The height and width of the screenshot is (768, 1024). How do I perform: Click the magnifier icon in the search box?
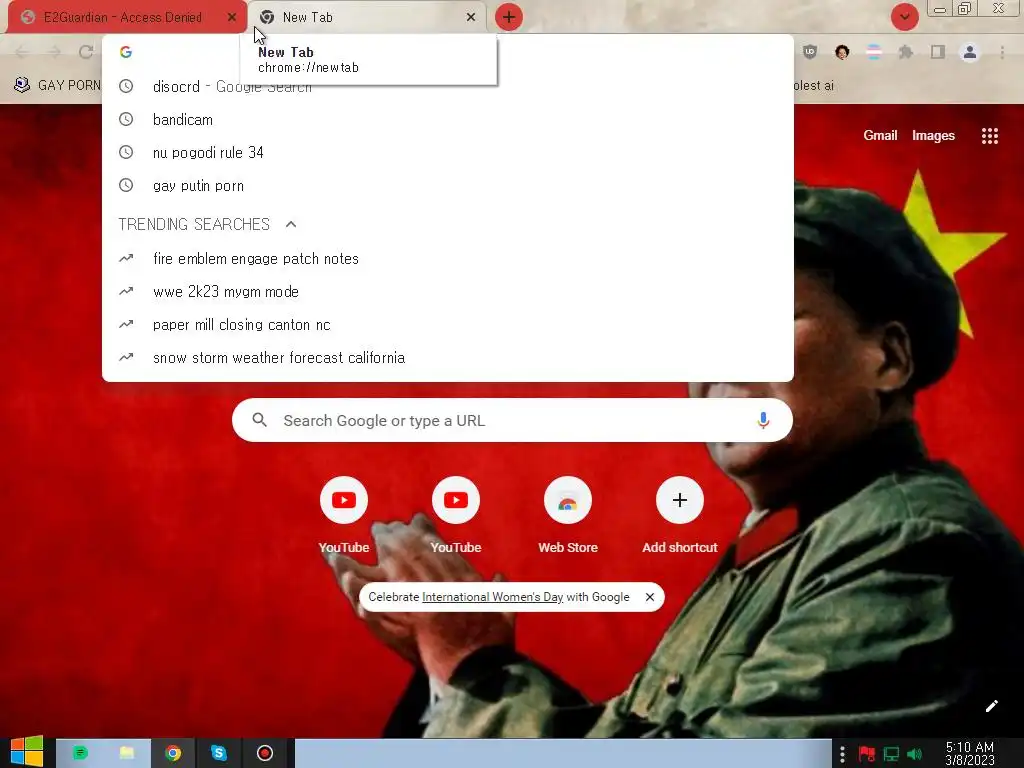point(260,420)
